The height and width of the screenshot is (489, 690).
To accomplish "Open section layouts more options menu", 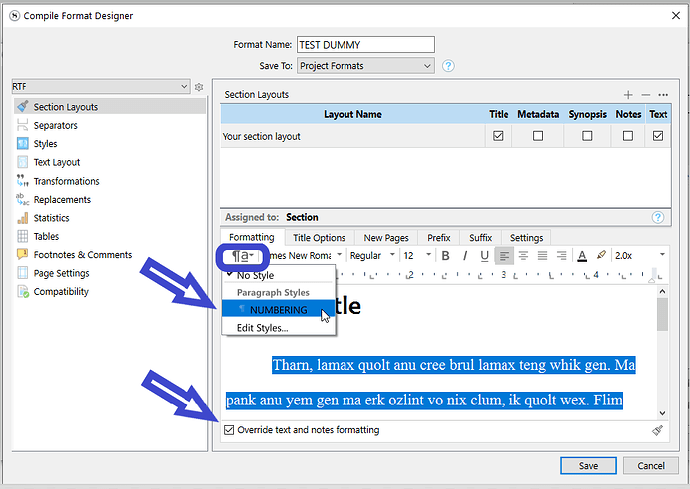I will click(x=663, y=95).
